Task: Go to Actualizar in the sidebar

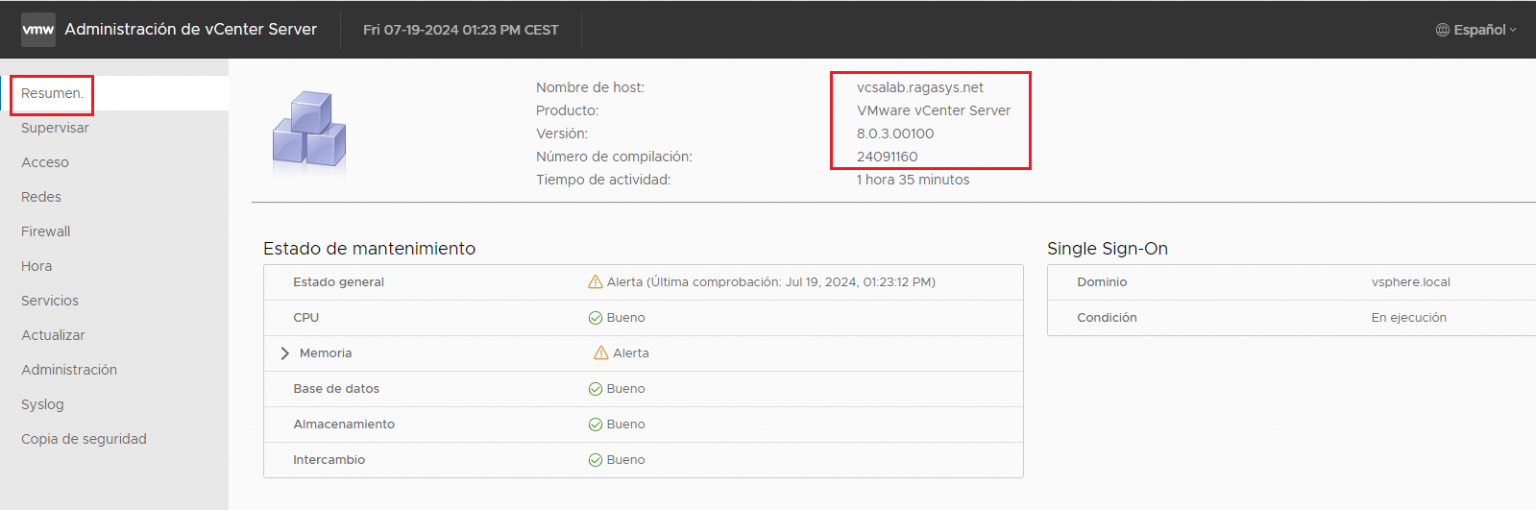Action: point(53,335)
